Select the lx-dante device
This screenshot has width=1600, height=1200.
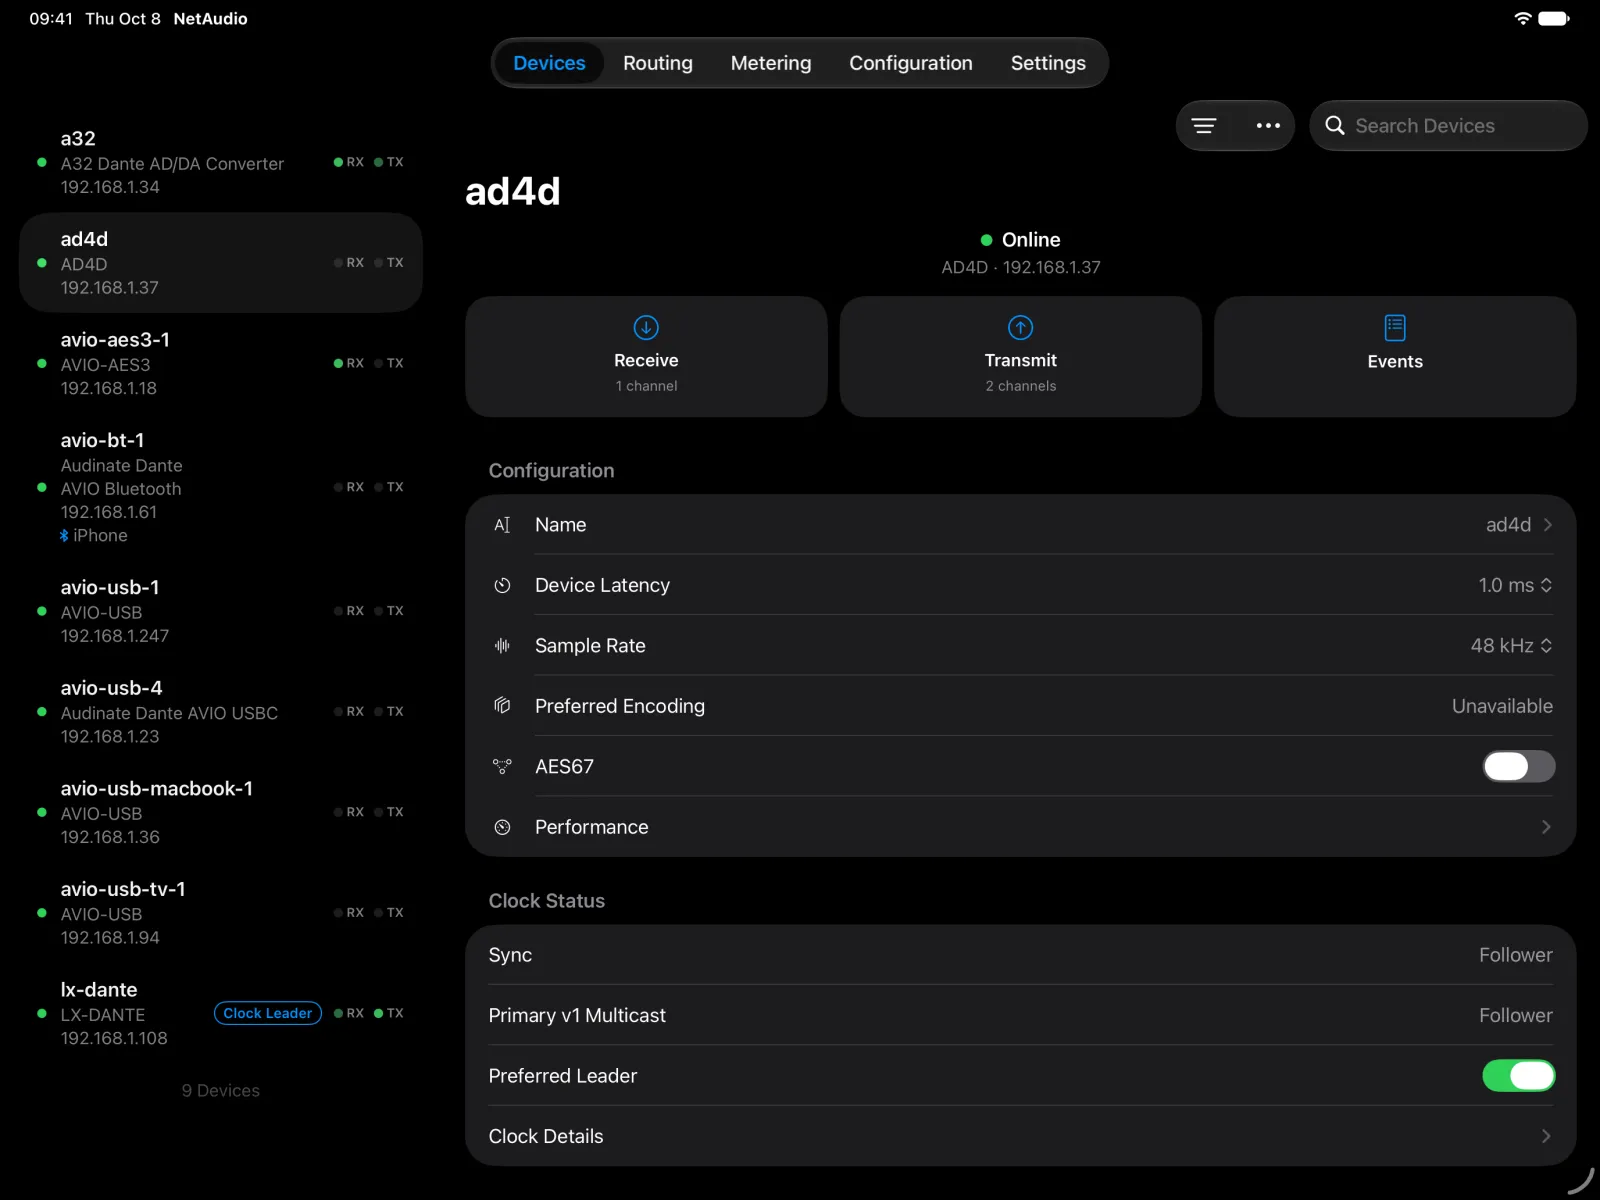(221, 1013)
